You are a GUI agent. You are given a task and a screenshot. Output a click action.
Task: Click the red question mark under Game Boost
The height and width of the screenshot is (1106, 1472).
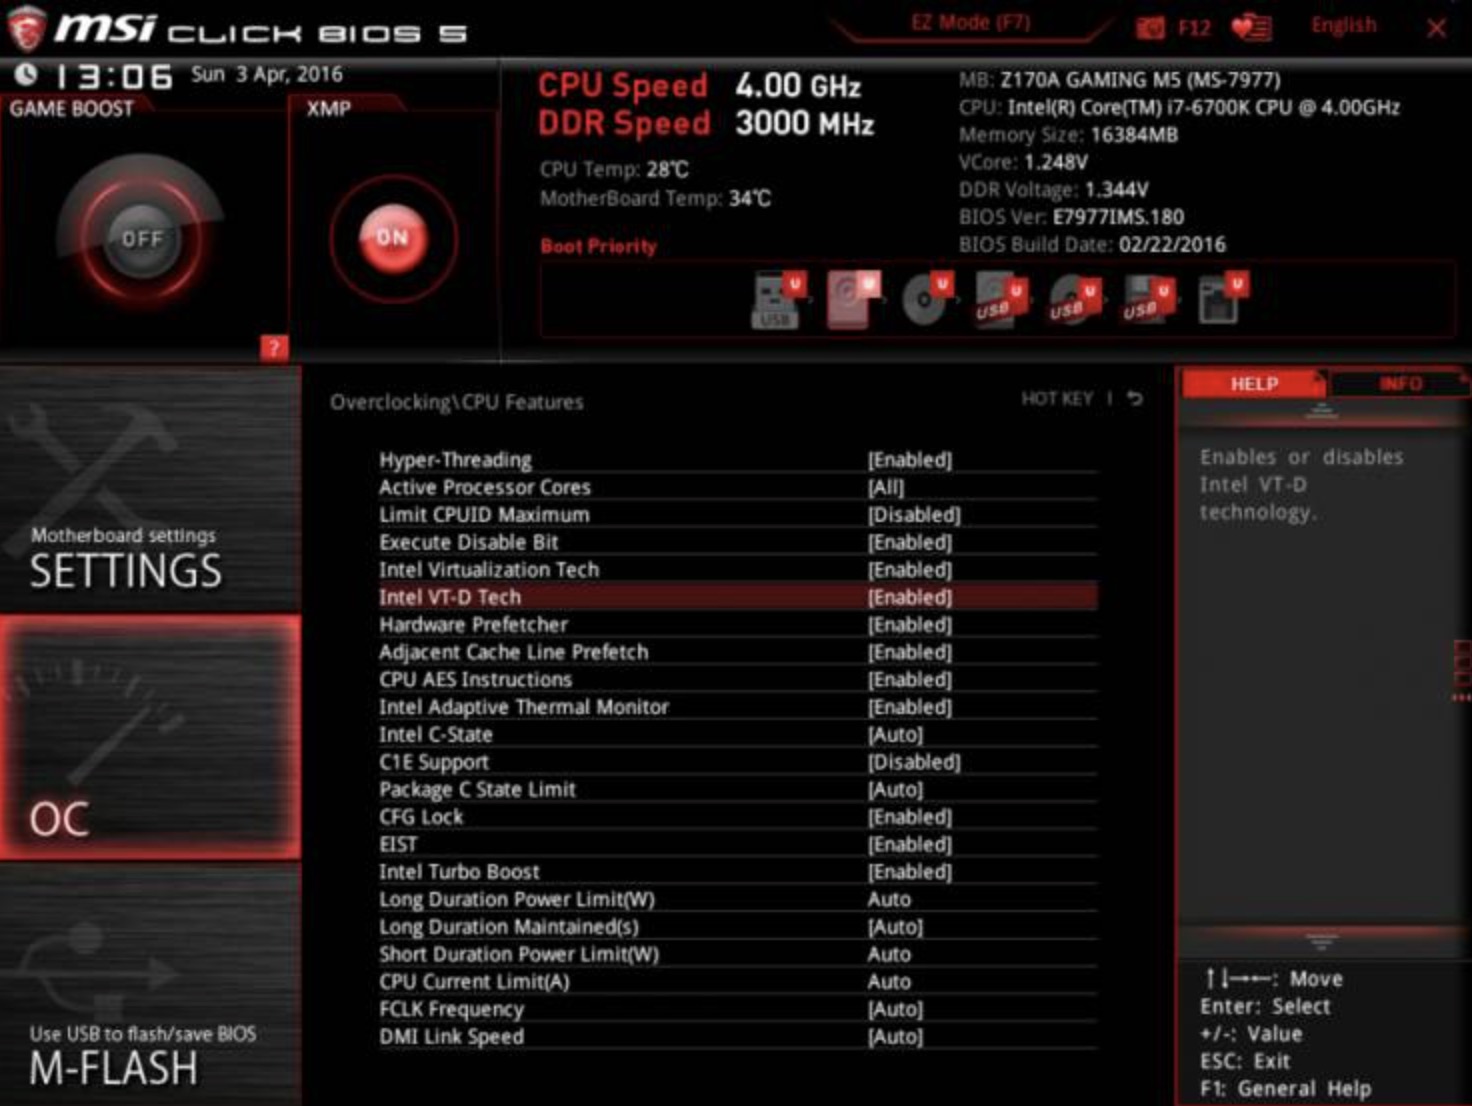click(x=274, y=348)
